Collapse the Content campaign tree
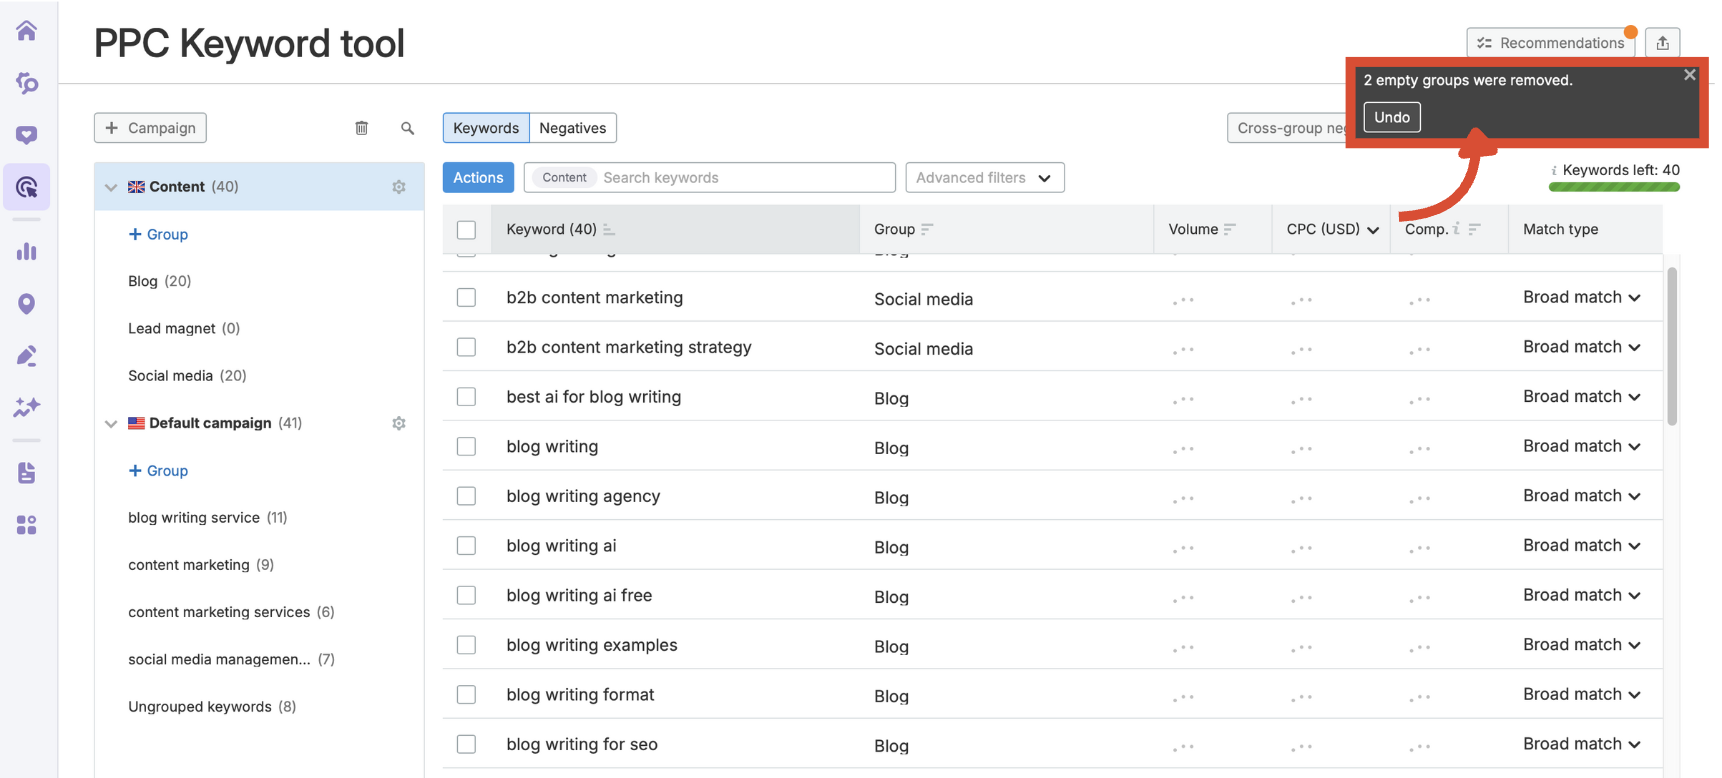The image size is (1722, 778). click(x=111, y=187)
